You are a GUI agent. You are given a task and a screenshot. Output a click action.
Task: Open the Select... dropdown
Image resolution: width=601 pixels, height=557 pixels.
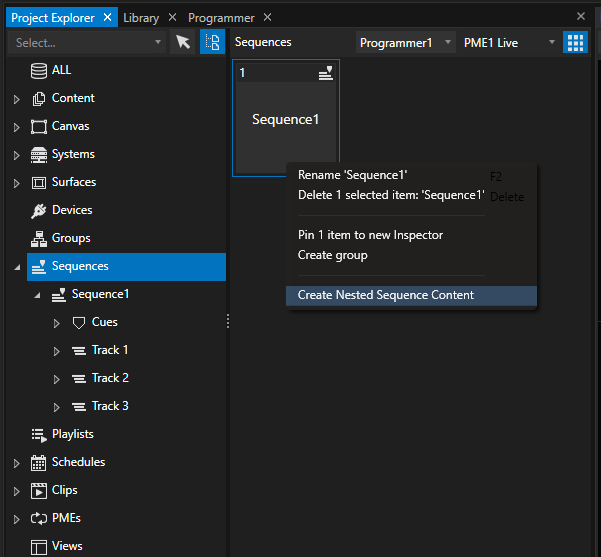pos(87,42)
